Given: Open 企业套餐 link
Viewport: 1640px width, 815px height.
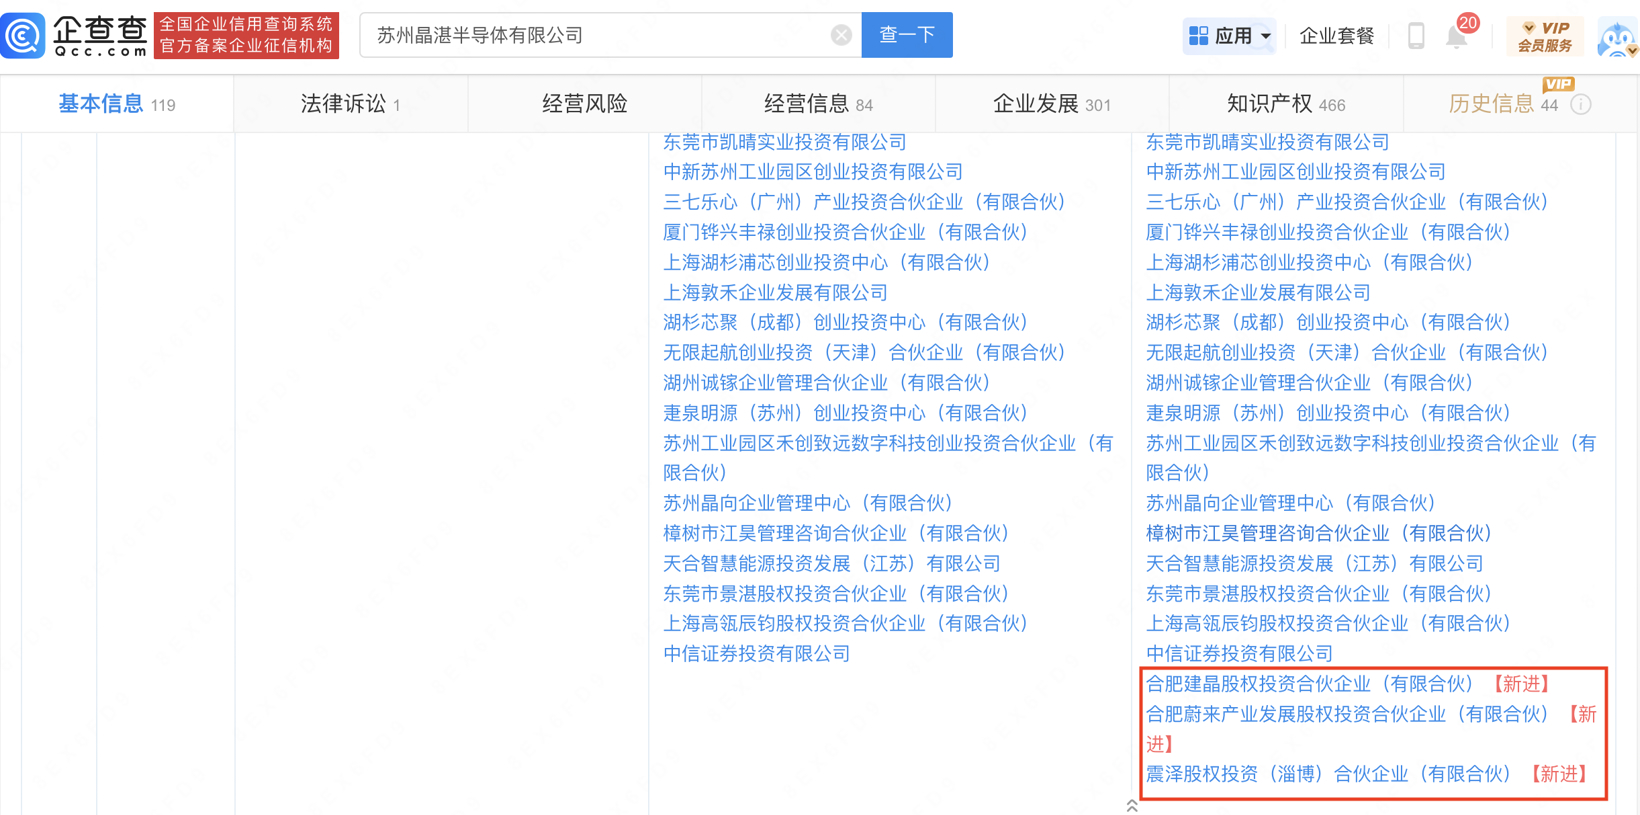Looking at the screenshot, I should 1337,36.
